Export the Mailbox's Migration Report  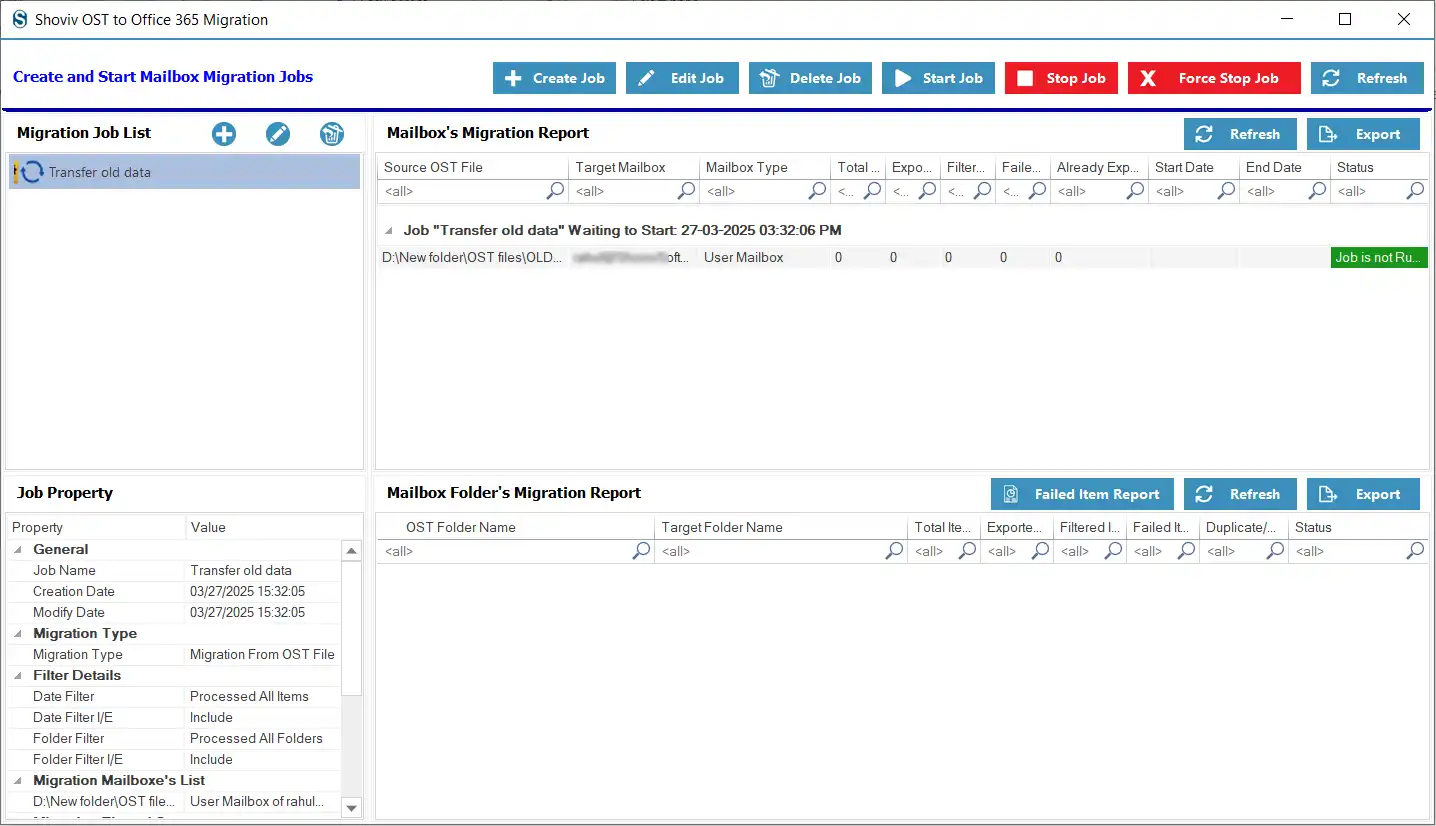(x=1363, y=134)
